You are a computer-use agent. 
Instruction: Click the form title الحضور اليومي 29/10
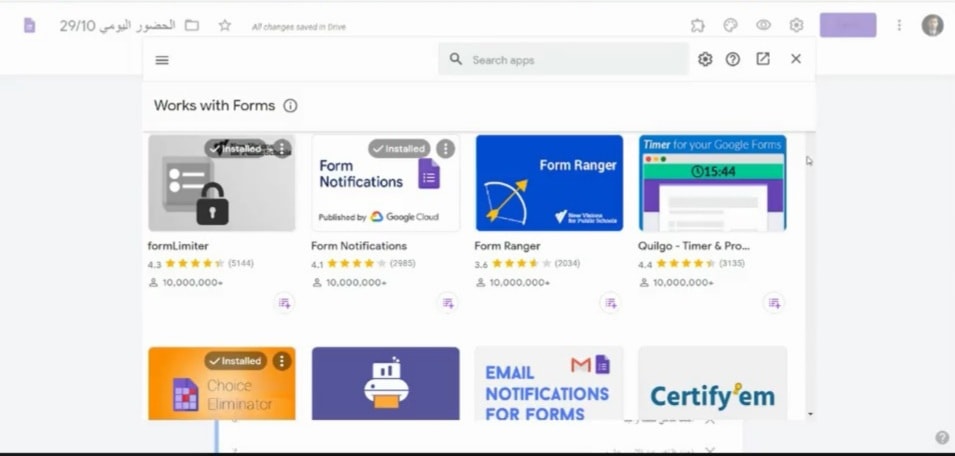pos(118,26)
